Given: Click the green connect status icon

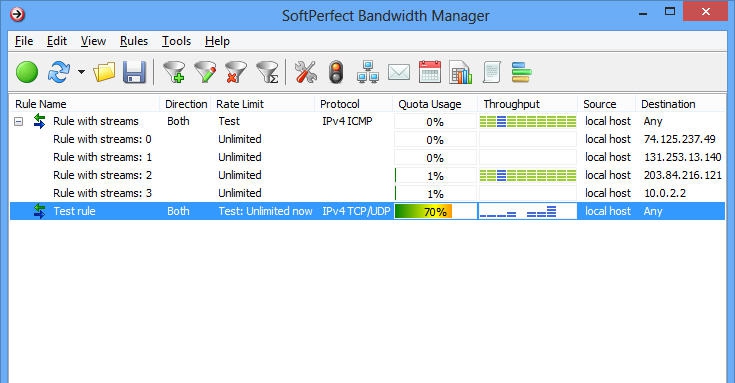Looking at the screenshot, I should (x=27, y=73).
